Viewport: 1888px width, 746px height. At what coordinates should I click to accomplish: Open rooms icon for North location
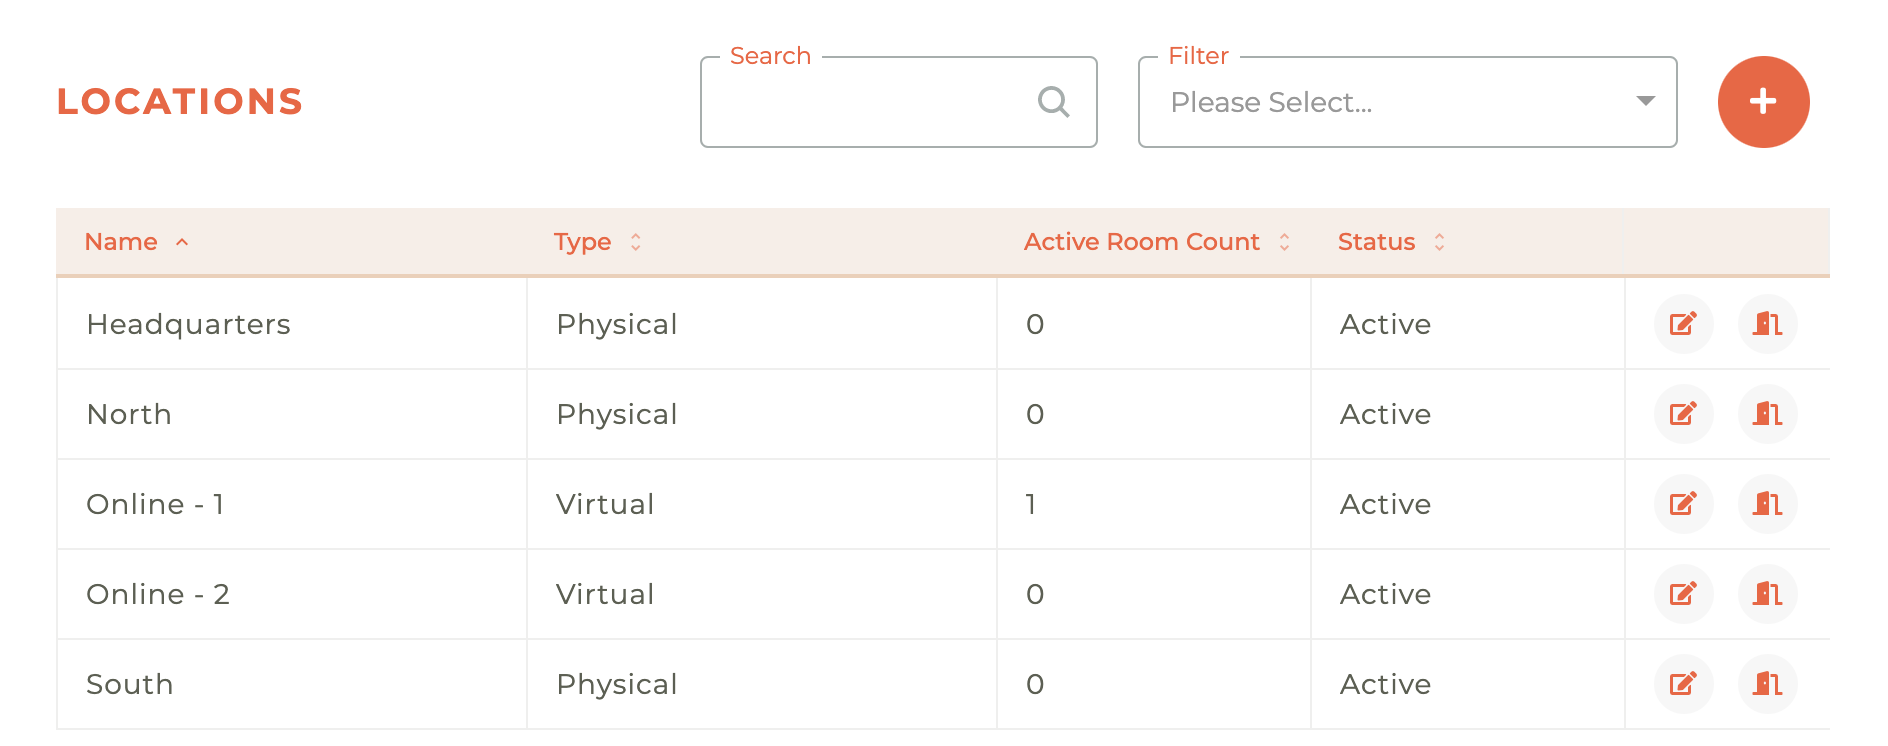1767,414
